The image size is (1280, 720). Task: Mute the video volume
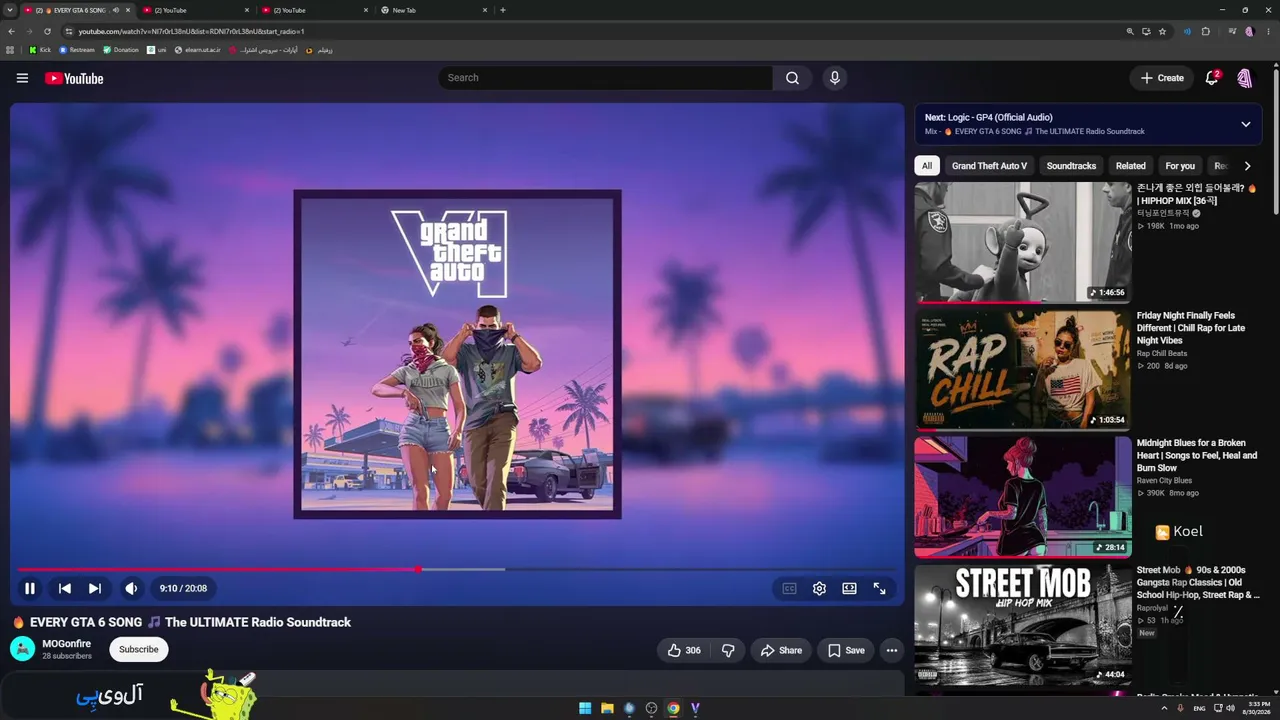coord(131,589)
